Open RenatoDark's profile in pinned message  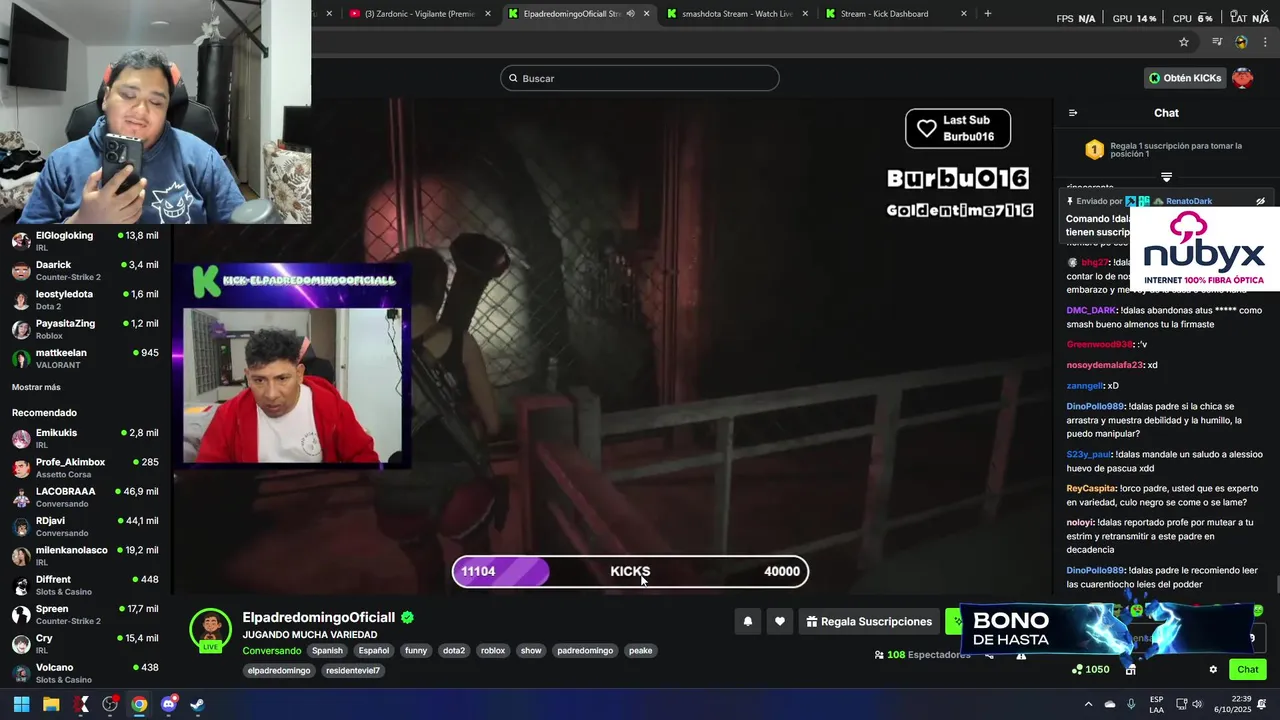1189,201
